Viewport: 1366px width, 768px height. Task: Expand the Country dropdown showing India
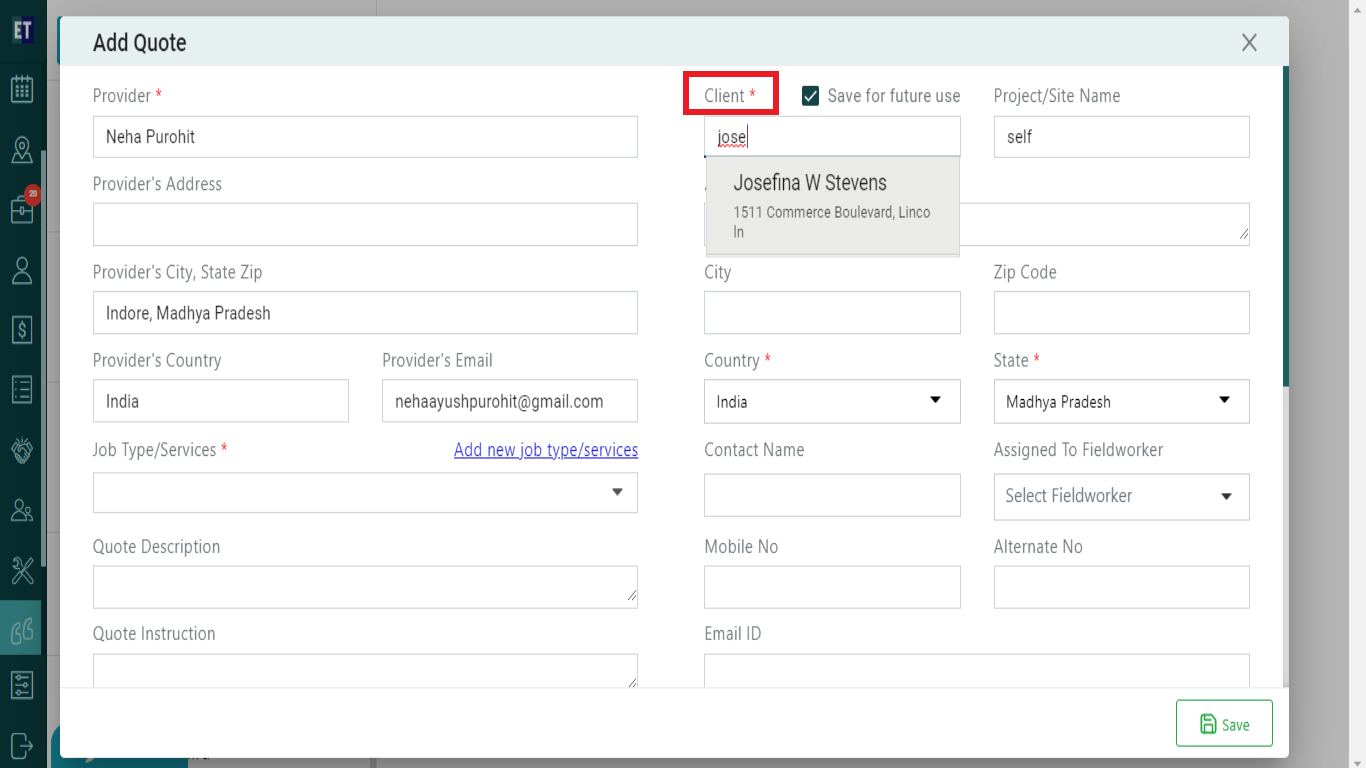click(832, 401)
